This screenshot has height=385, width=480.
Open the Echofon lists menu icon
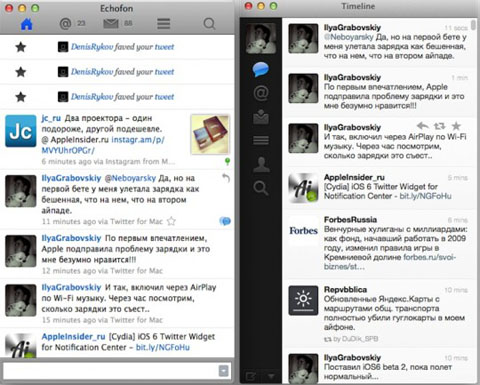pos(164,24)
